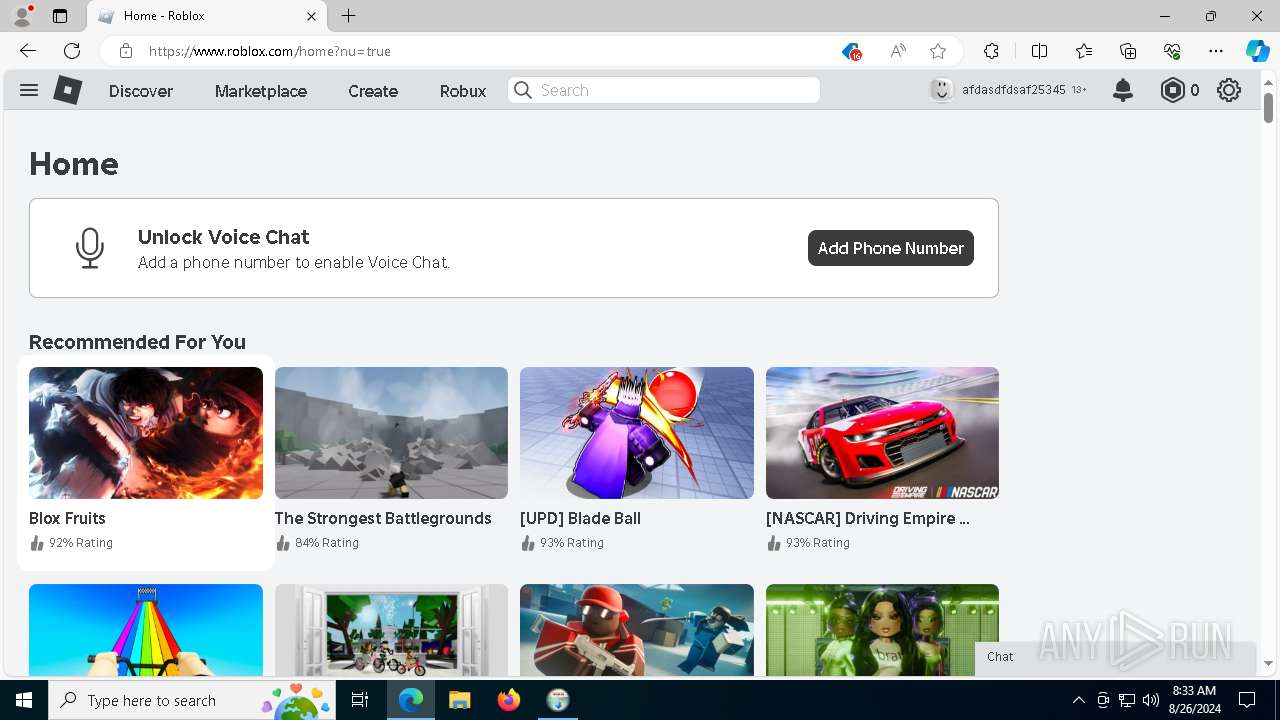
Task: Click the Roblox search field
Action: pos(664,90)
